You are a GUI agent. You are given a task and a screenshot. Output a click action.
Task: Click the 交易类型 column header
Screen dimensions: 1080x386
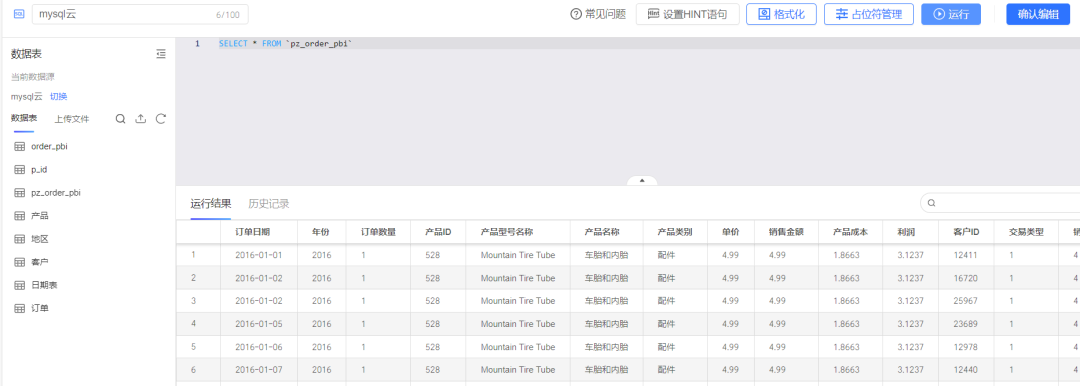pyautogui.click(x=1026, y=232)
